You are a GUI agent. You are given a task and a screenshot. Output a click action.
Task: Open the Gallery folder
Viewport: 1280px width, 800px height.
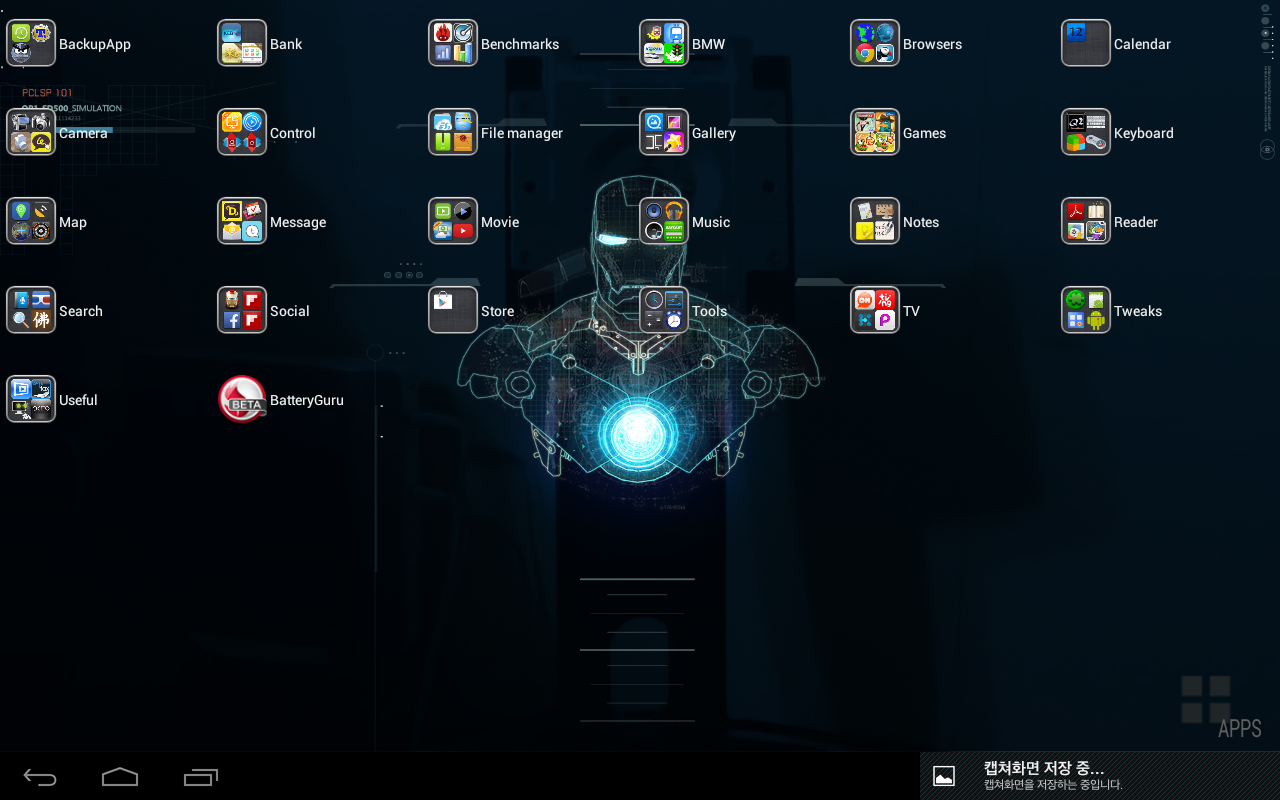664,132
